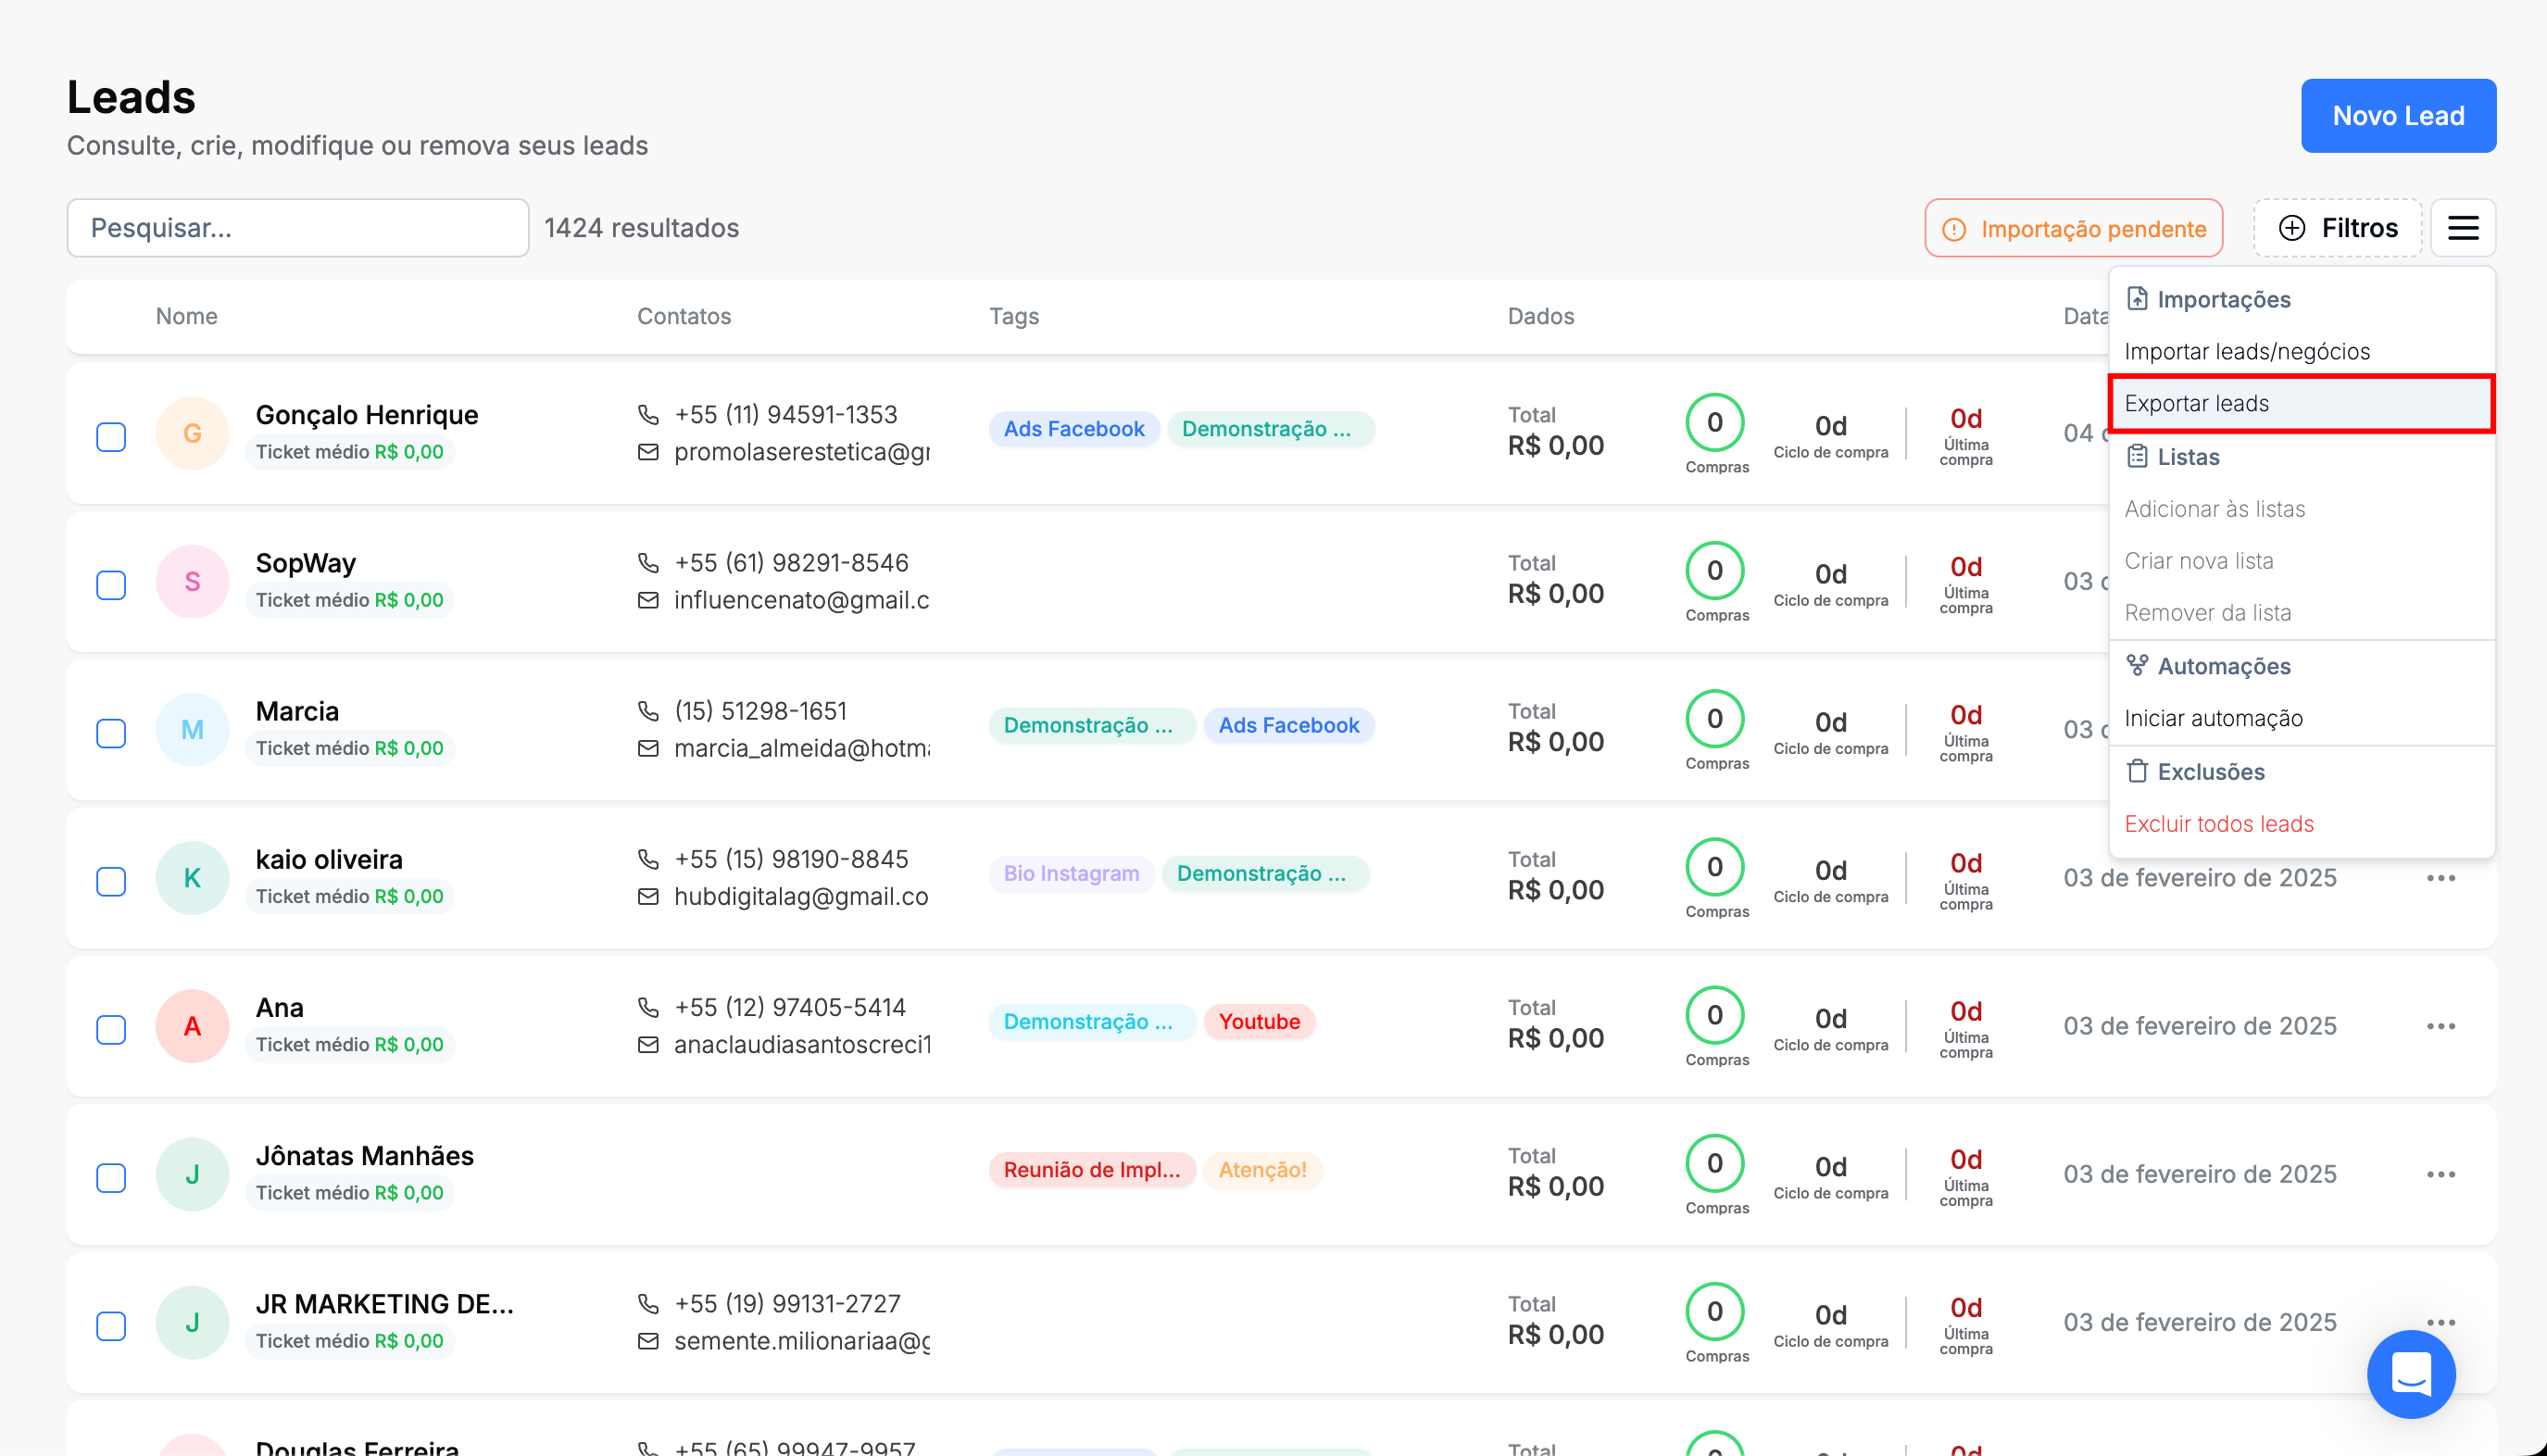Viewport: 2547px width, 1456px height.
Task: Click the phone icon for Gonçalo Henrique
Action: [648, 414]
